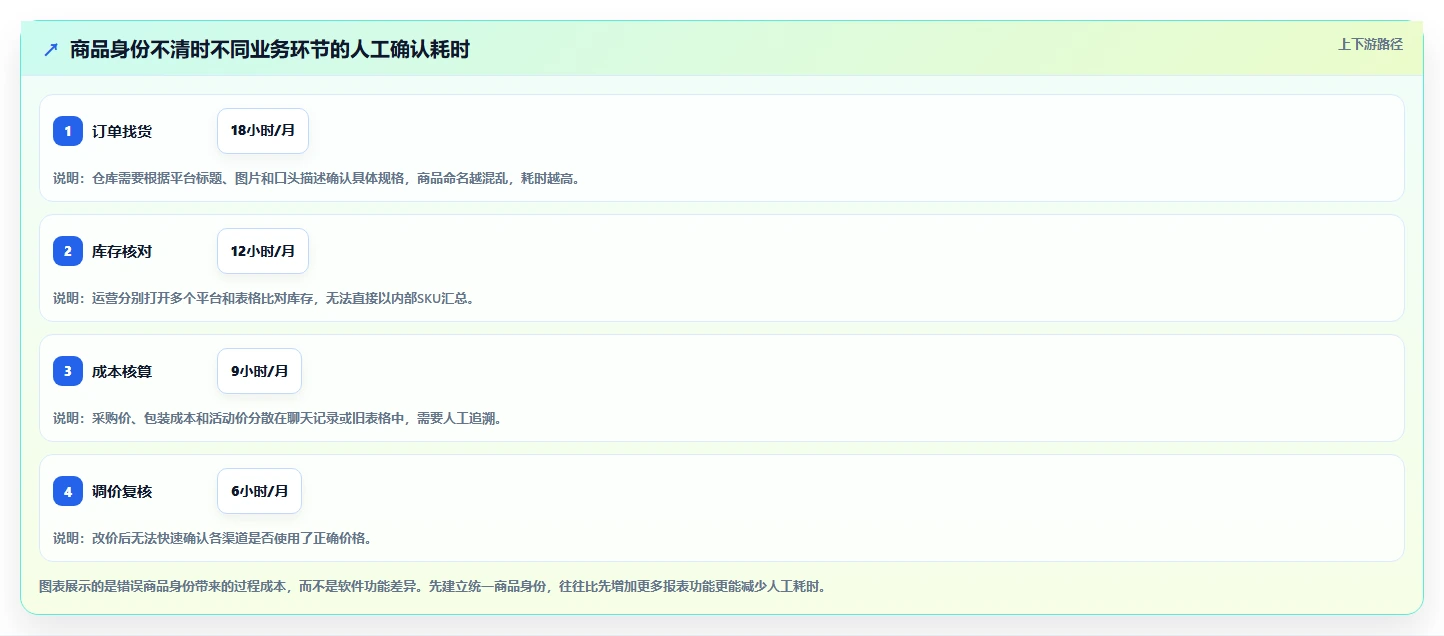Viewport: 1444px width, 636px height.
Task: Click the description starting 采购价、包装成本
Action: tap(278, 418)
